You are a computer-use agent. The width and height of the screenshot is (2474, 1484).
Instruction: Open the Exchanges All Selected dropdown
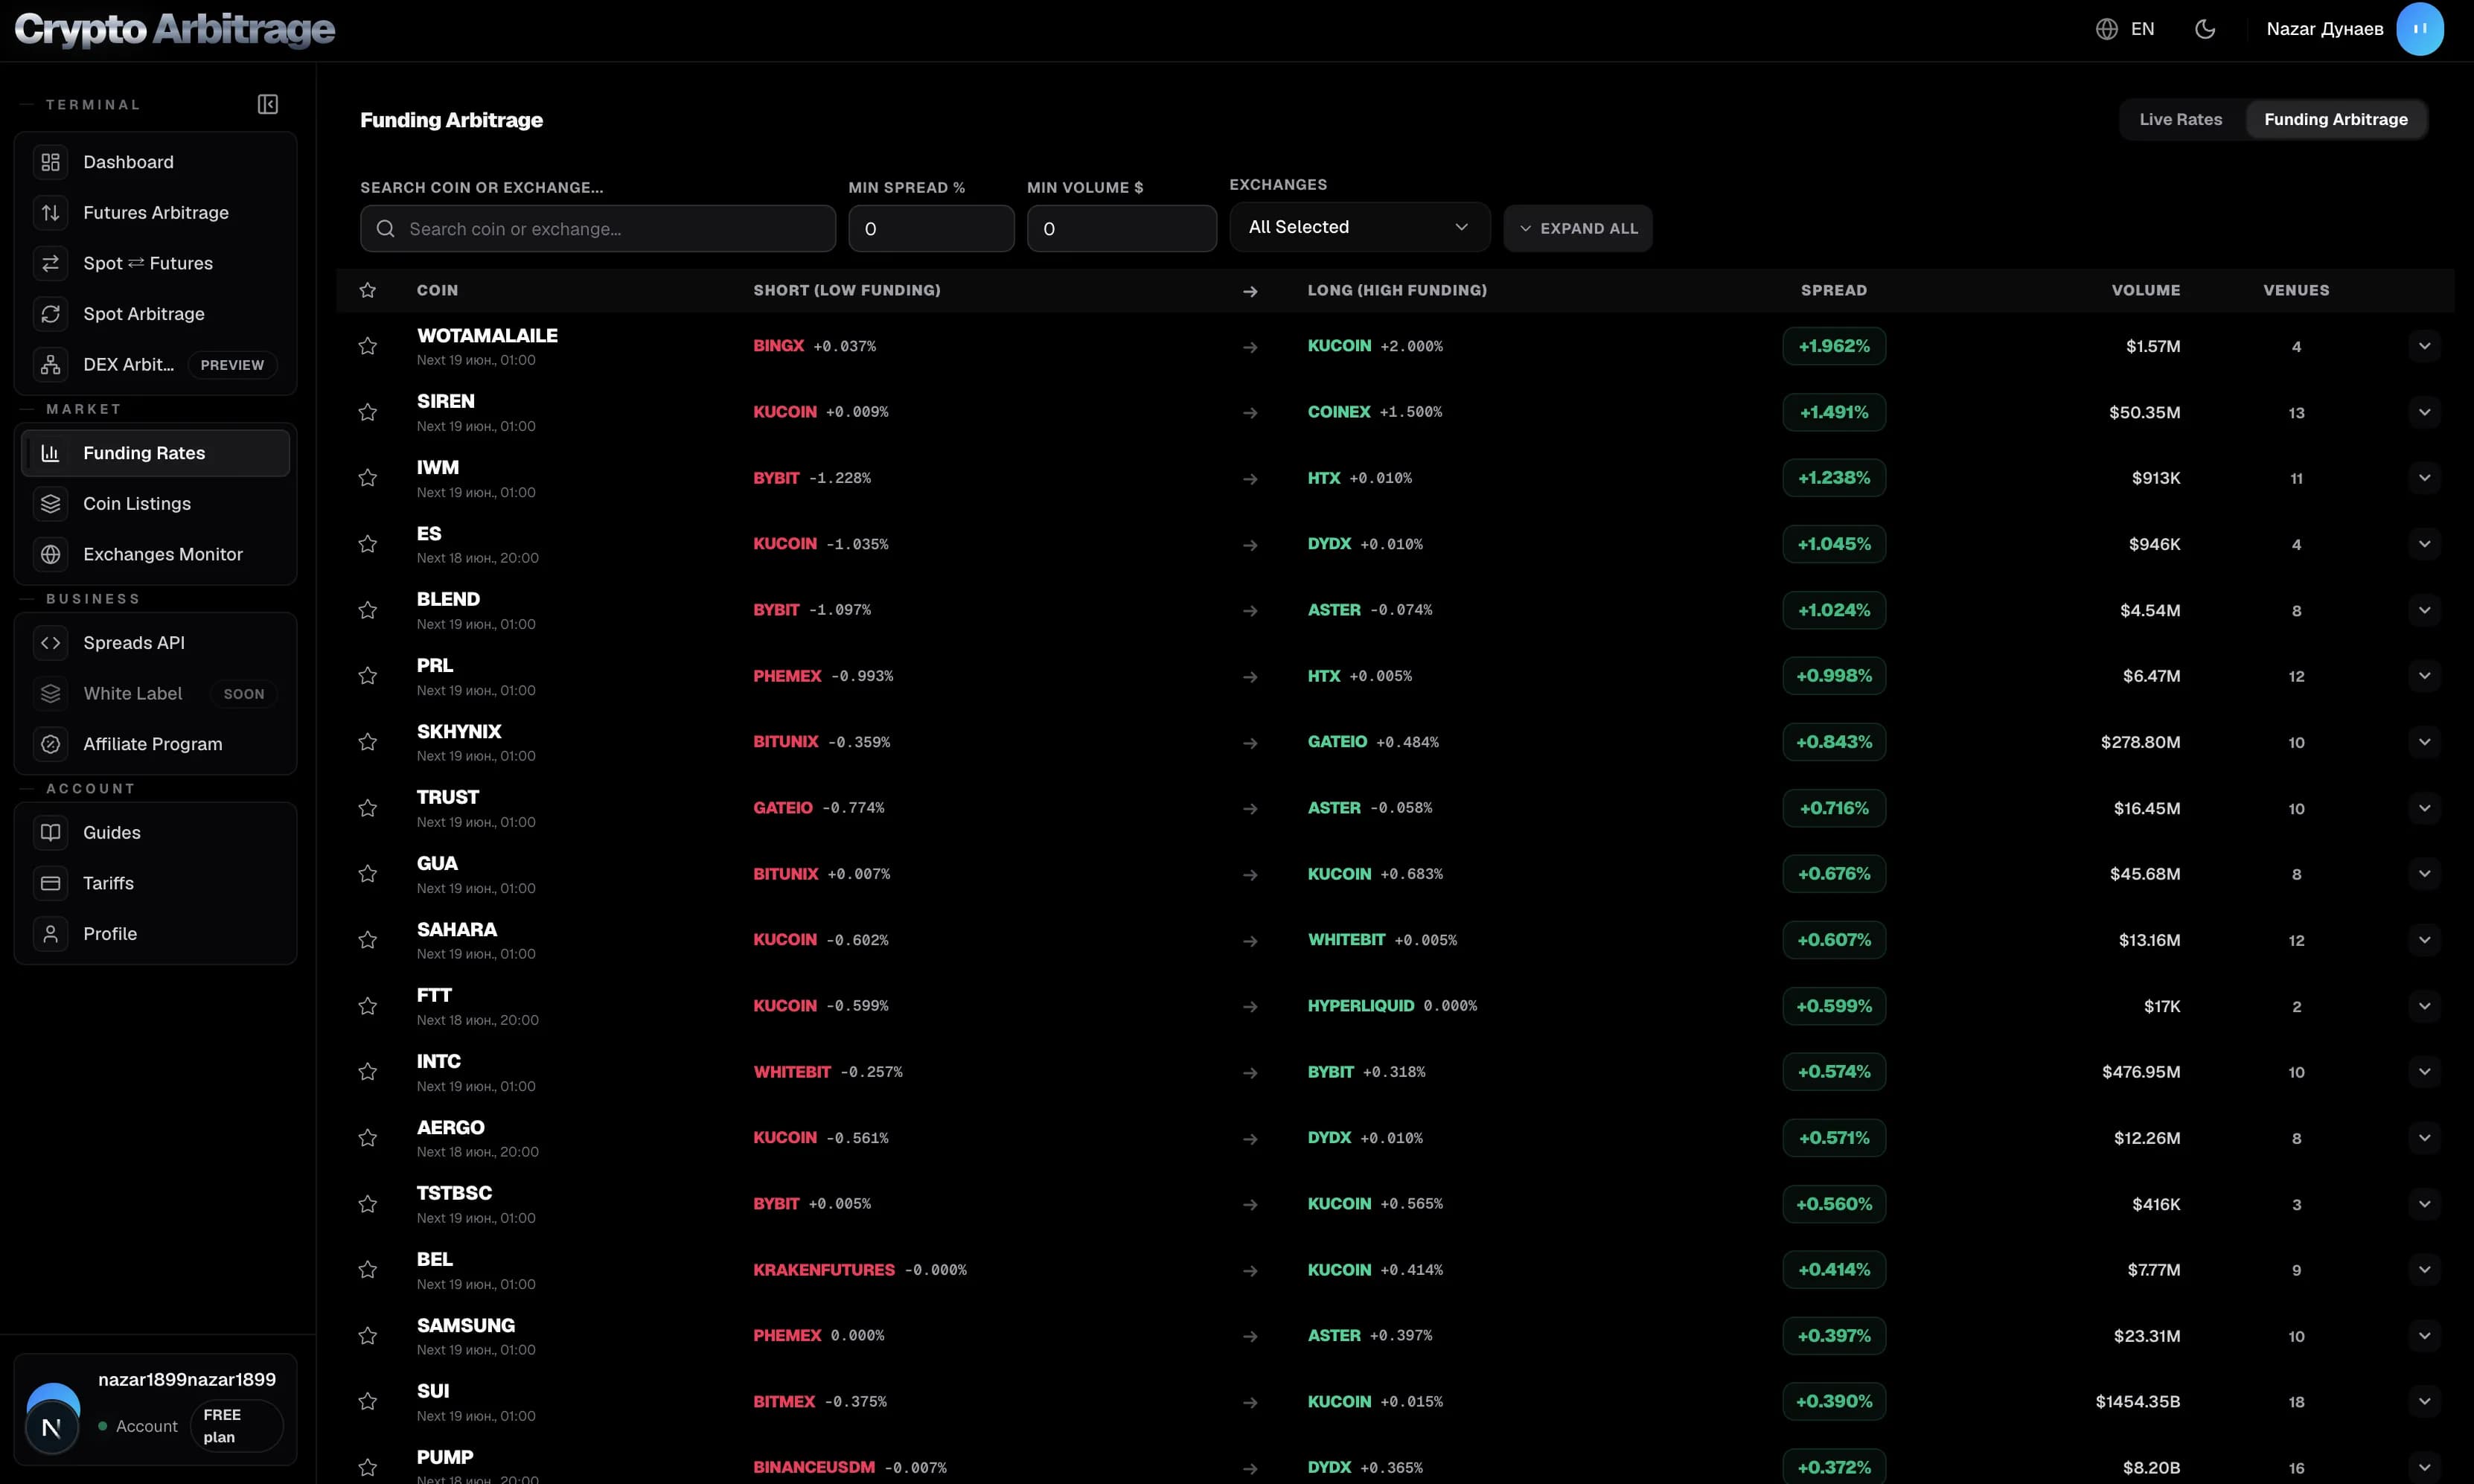[1359, 227]
